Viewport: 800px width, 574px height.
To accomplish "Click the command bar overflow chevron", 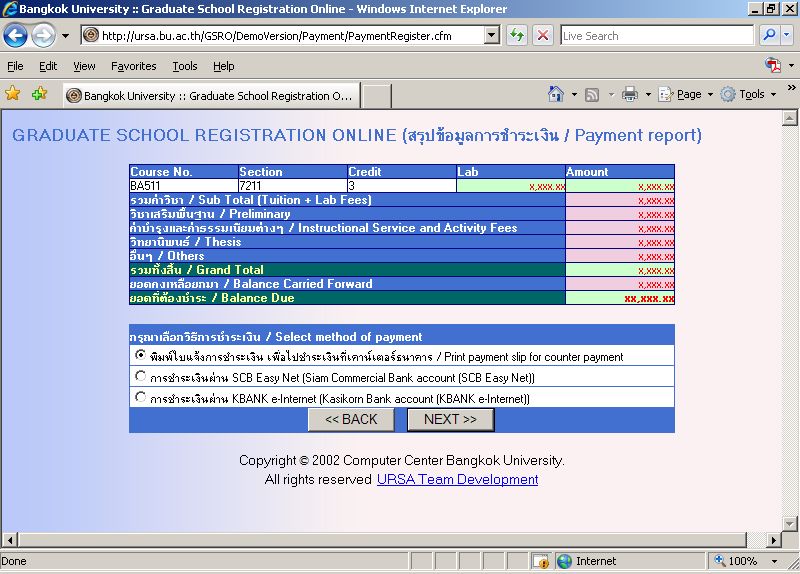I will coord(791,88).
